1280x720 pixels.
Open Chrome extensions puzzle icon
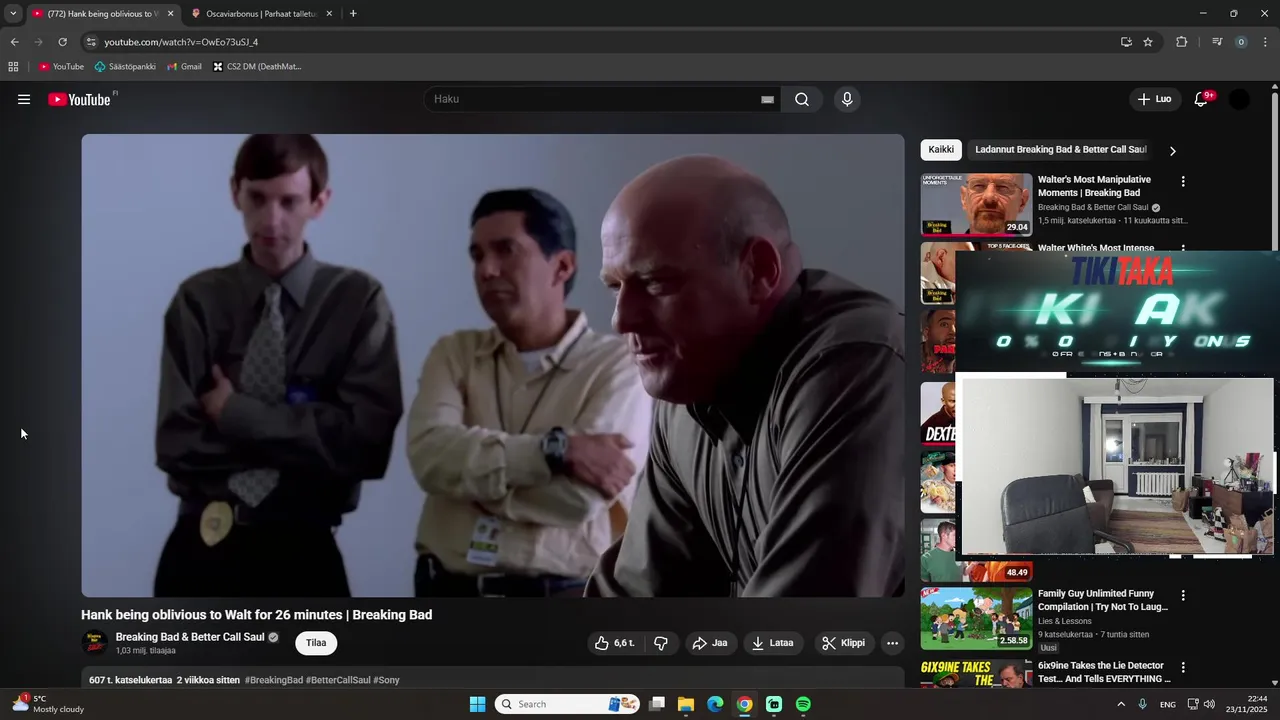click(1182, 42)
